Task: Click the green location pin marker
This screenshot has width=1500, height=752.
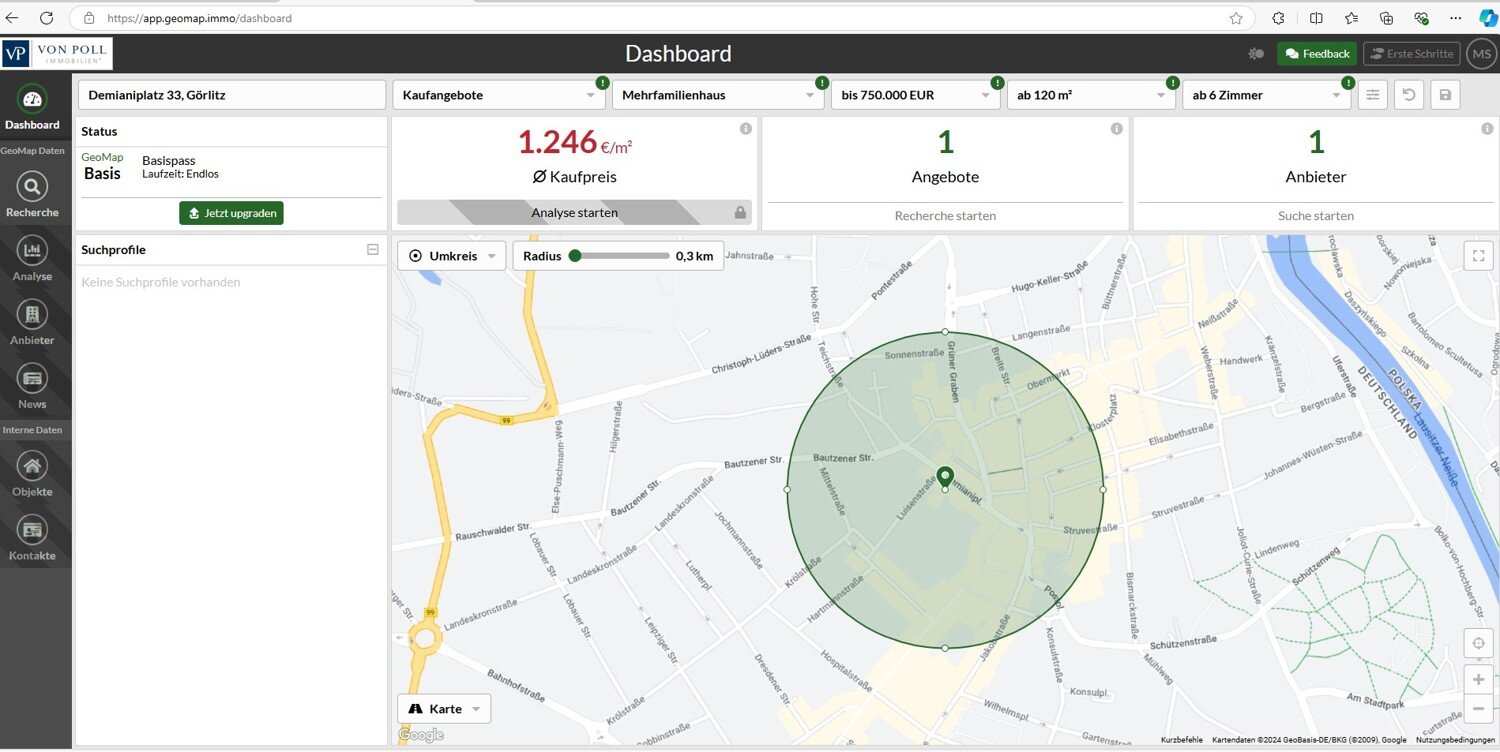Action: point(945,476)
